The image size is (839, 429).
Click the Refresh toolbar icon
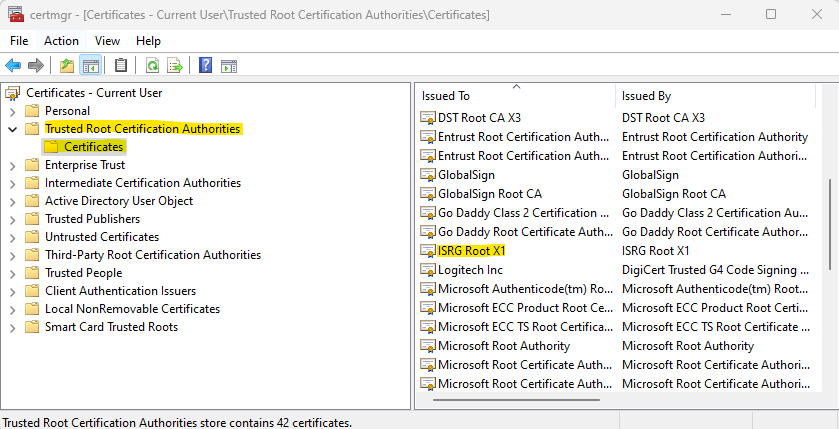[152, 66]
